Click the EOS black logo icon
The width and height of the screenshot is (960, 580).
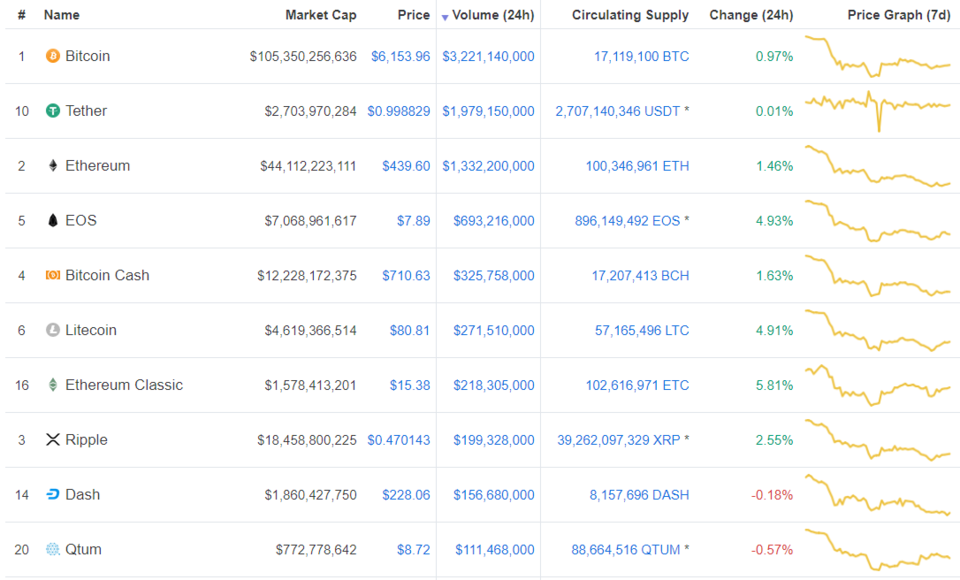(x=53, y=220)
